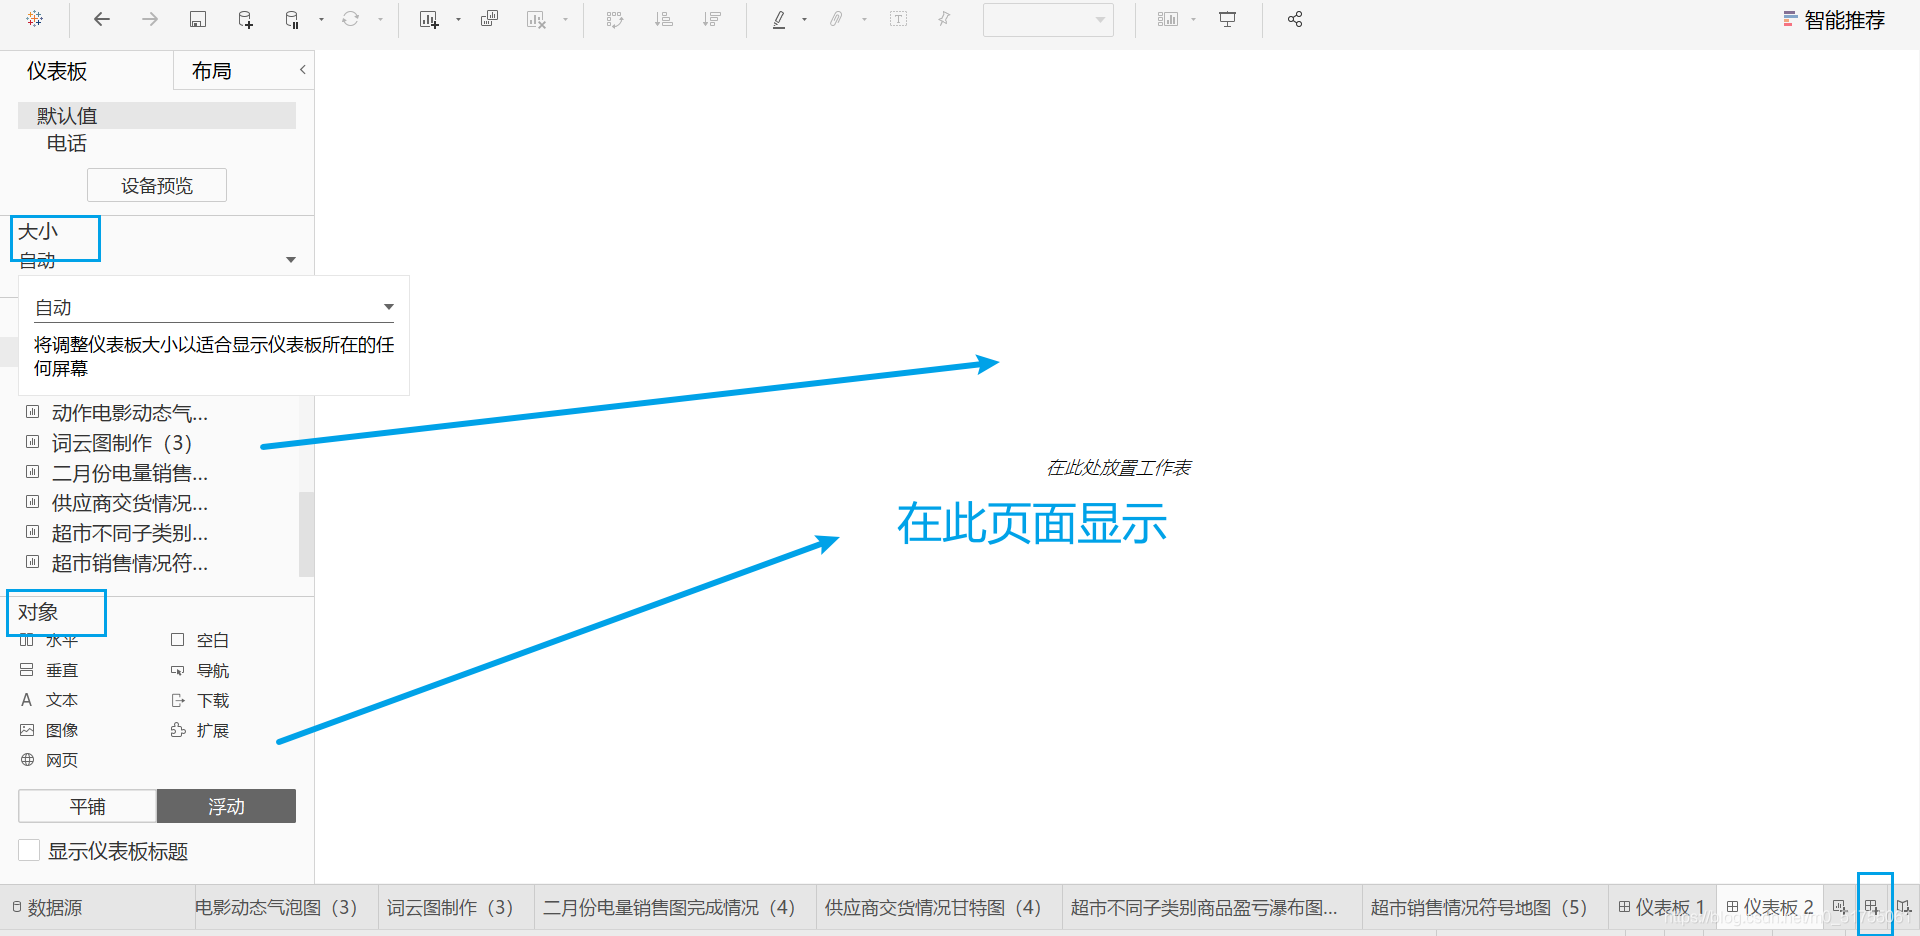1920x936 pixels.
Task: Click the sheet list vertical scrollbar
Action: click(x=306, y=534)
